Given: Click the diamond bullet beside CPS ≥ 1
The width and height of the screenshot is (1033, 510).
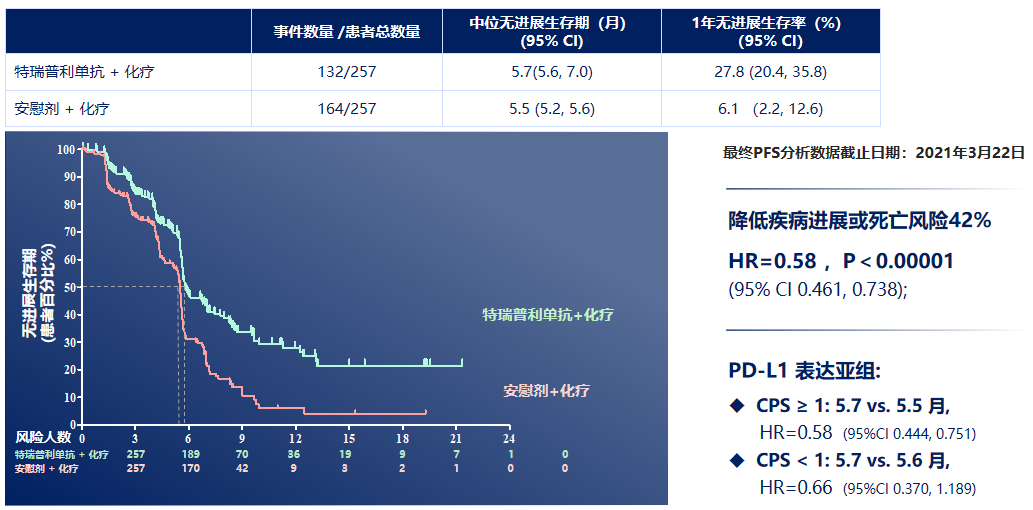Looking at the screenshot, I should pos(737,406).
